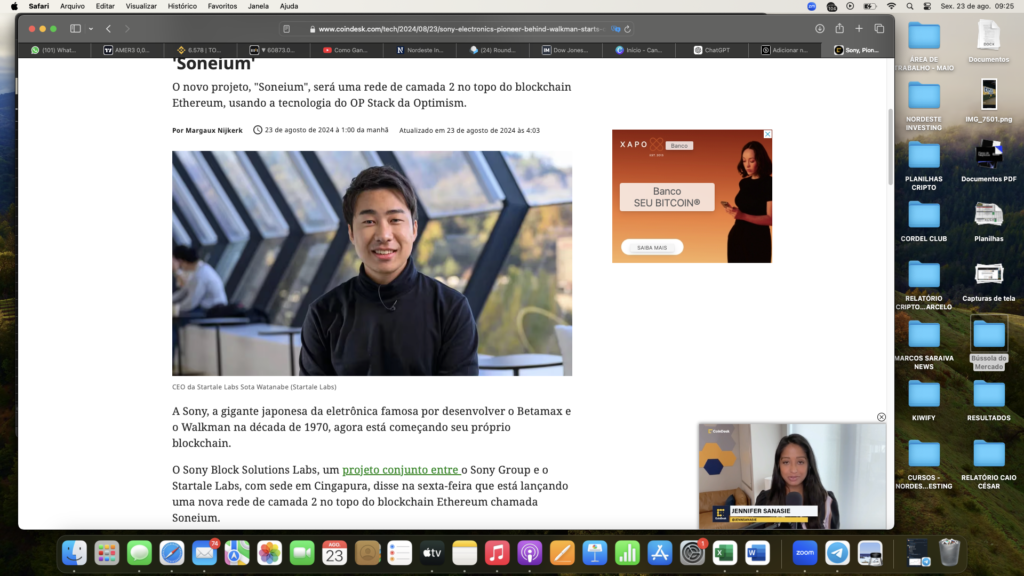Image resolution: width=1024 pixels, height=576 pixels.
Task: Switch to the ChatGPT tab
Action: pyautogui.click(x=712, y=50)
